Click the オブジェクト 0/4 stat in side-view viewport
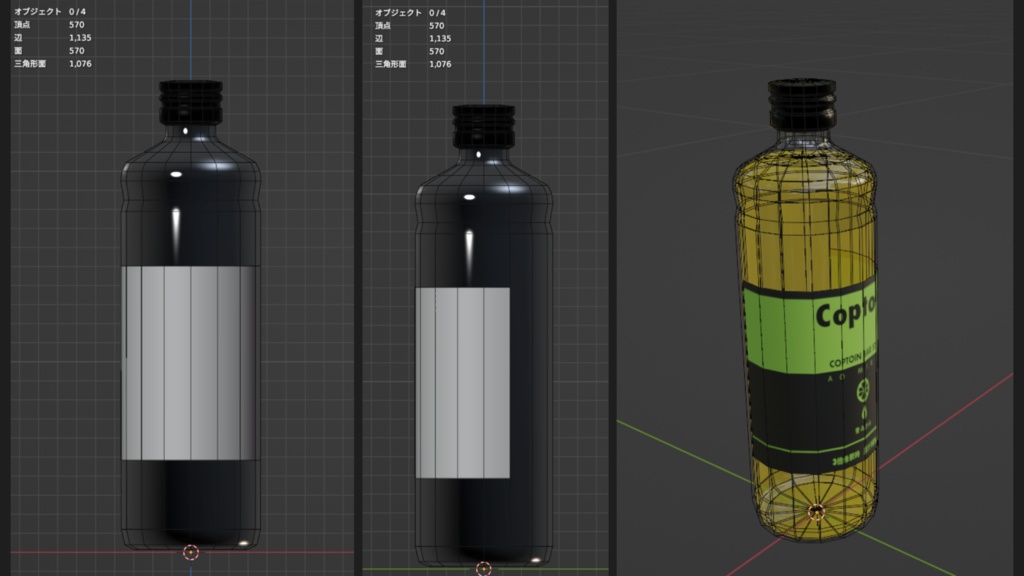Image resolution: width=1024 pixels, height=576 pixels. 410,13
